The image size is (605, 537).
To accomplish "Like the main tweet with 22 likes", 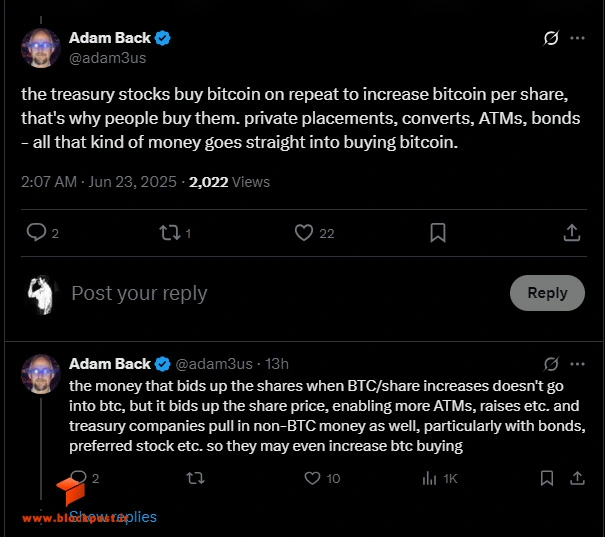I will pos(304,233).
